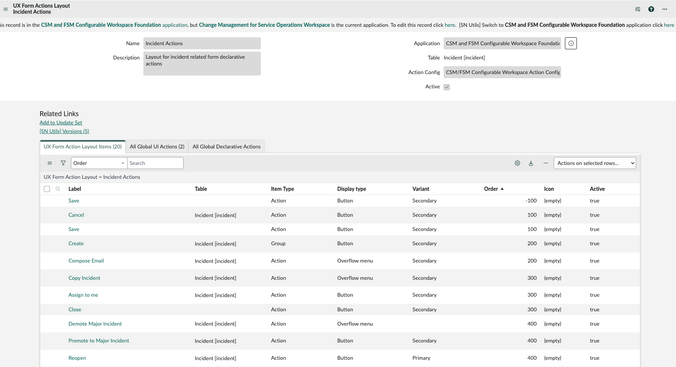Click the Application field value
This screenshot has width=676, height=367.
(502, 43)
